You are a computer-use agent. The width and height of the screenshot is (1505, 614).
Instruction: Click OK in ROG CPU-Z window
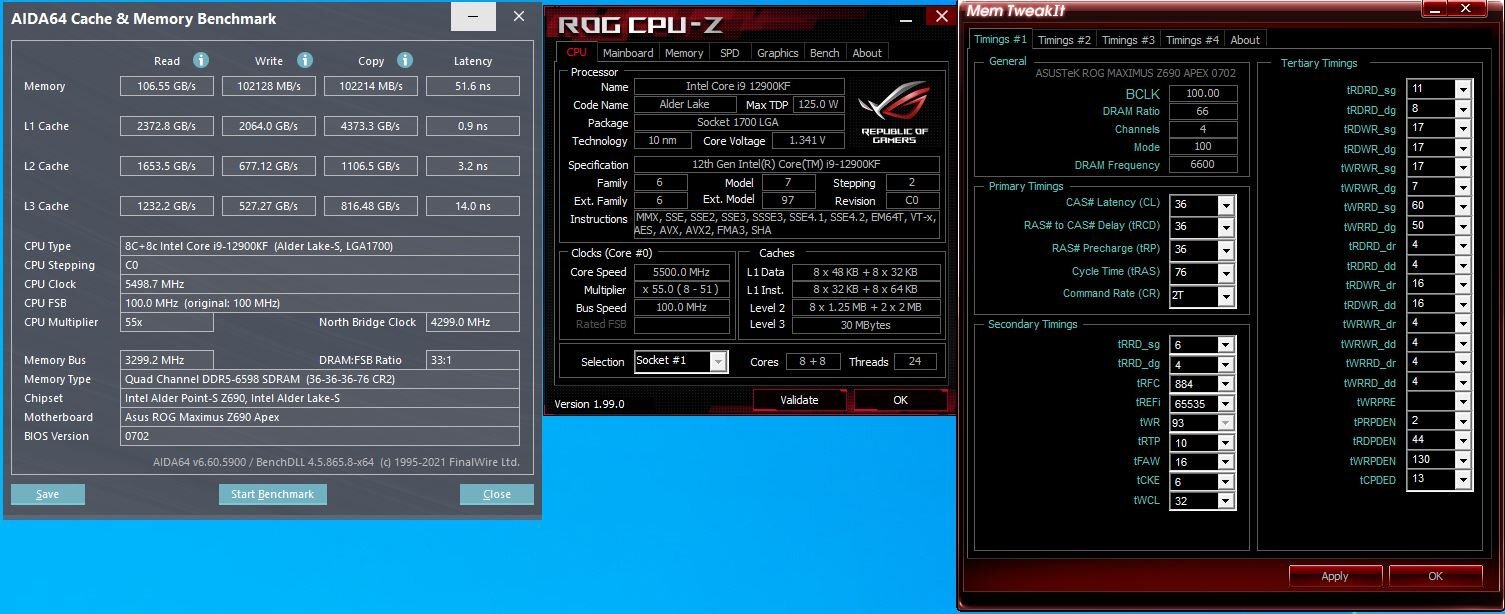tap(900, 400)
